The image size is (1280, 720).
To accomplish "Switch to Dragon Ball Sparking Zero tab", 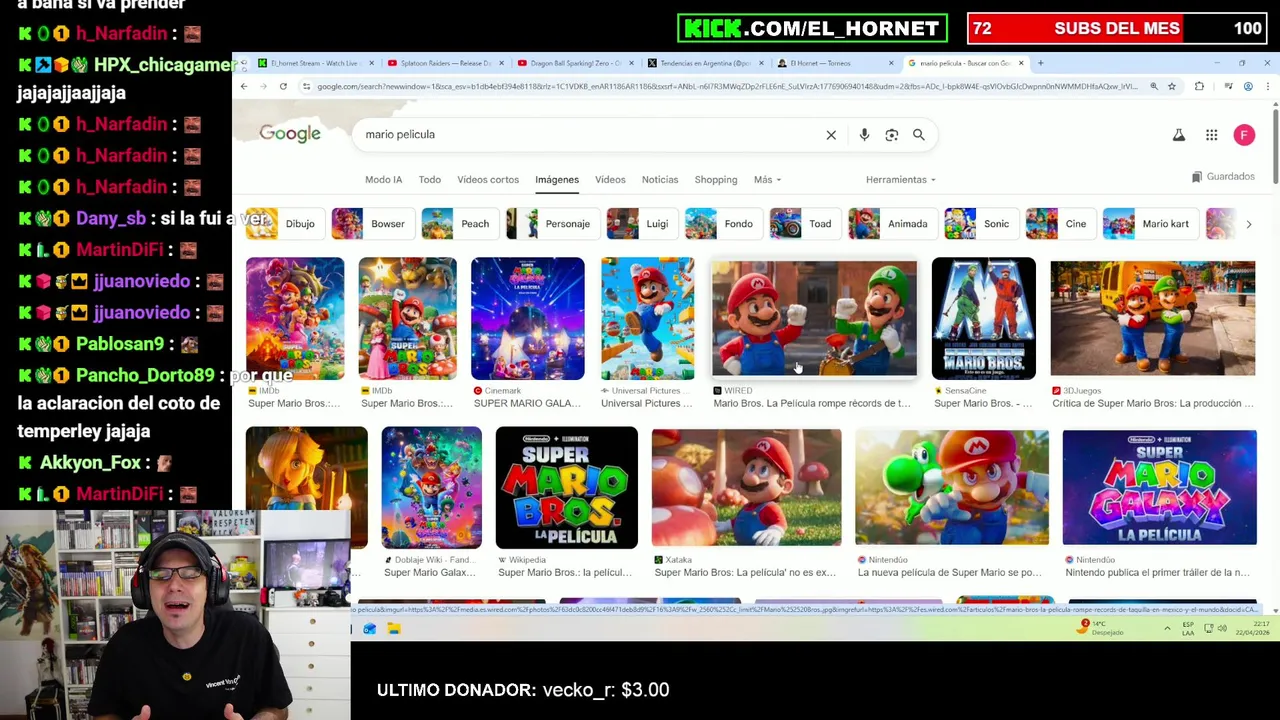I will click(x=576, y=63).
